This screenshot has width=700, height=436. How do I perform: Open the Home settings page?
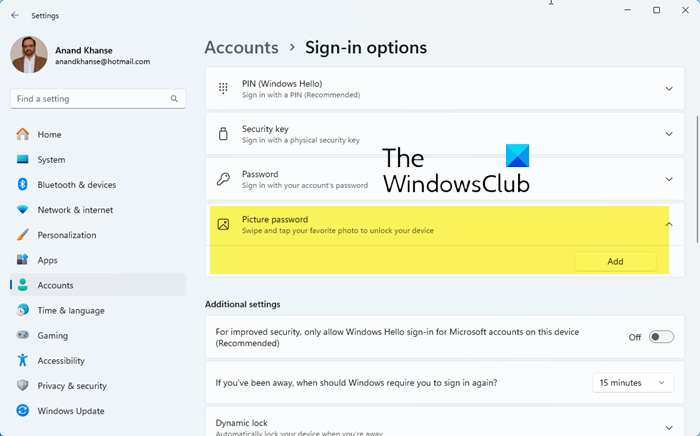50,135
